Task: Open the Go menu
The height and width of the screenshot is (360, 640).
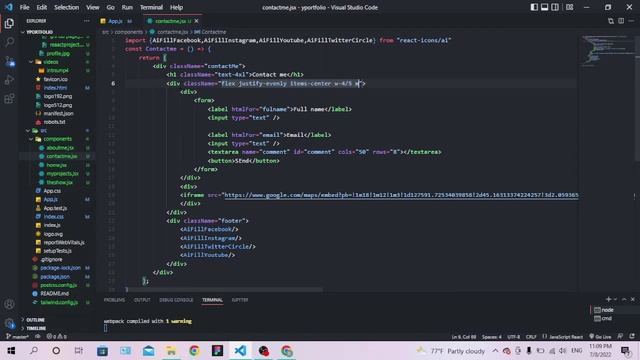Action: point(111,7)
